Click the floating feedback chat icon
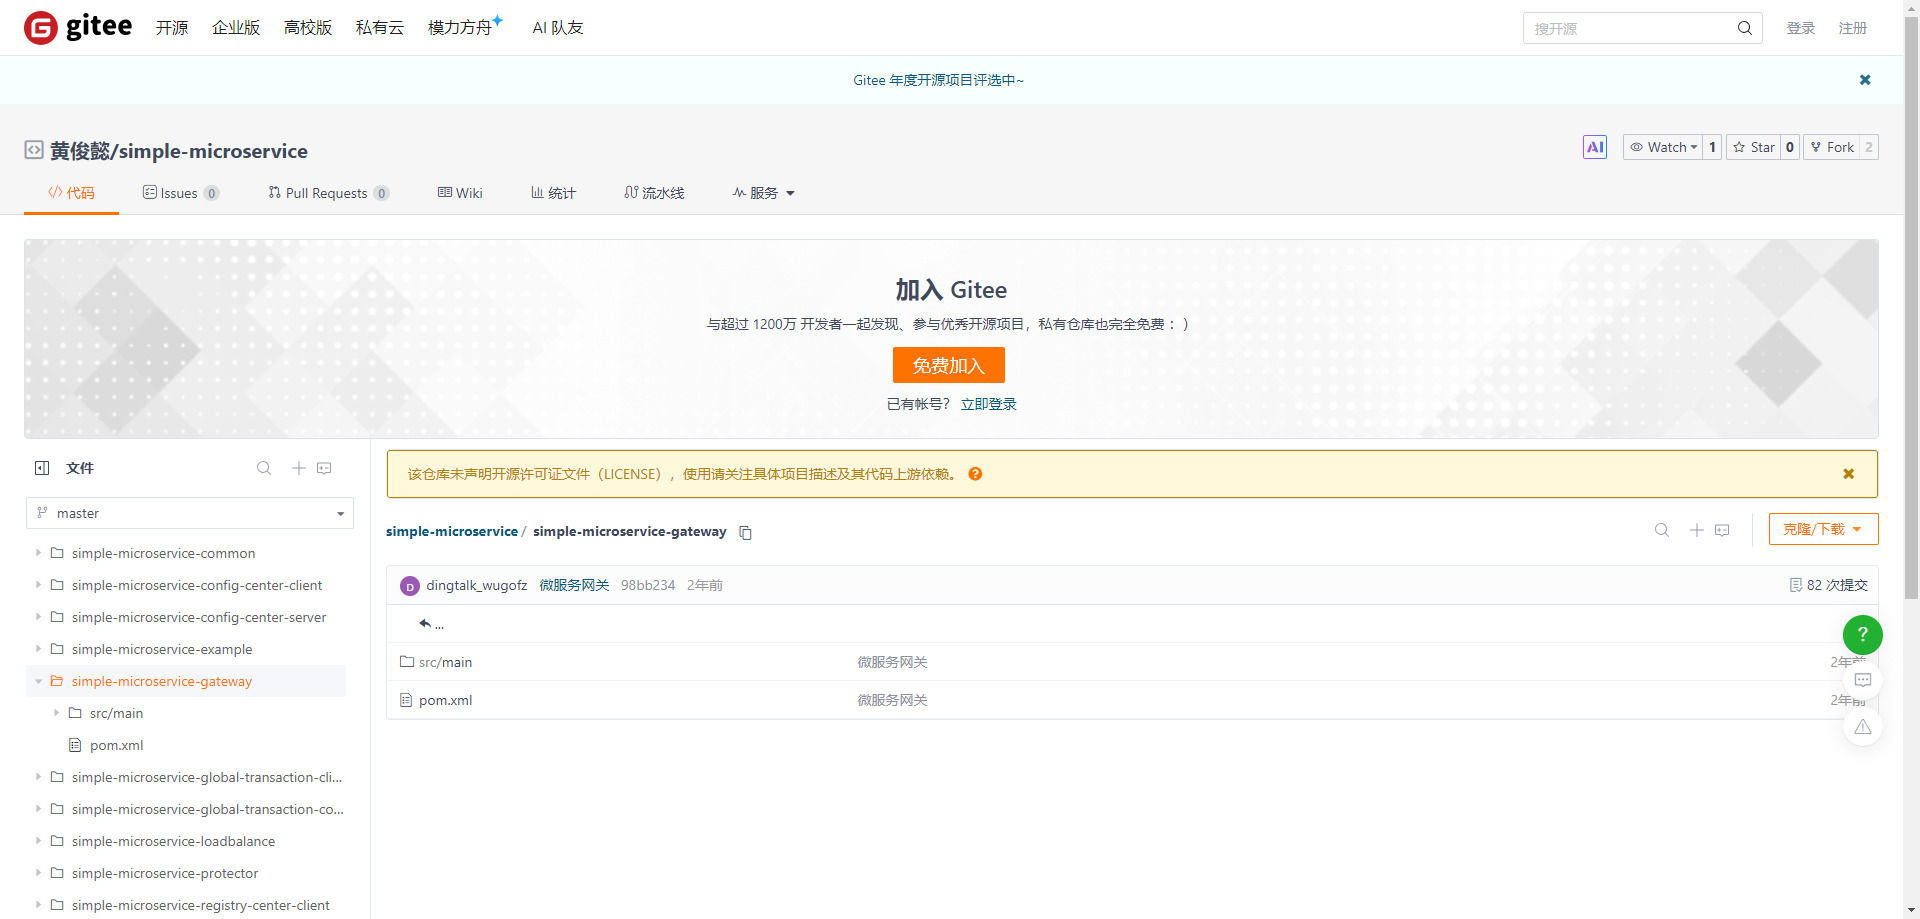 click(1862, 680)
